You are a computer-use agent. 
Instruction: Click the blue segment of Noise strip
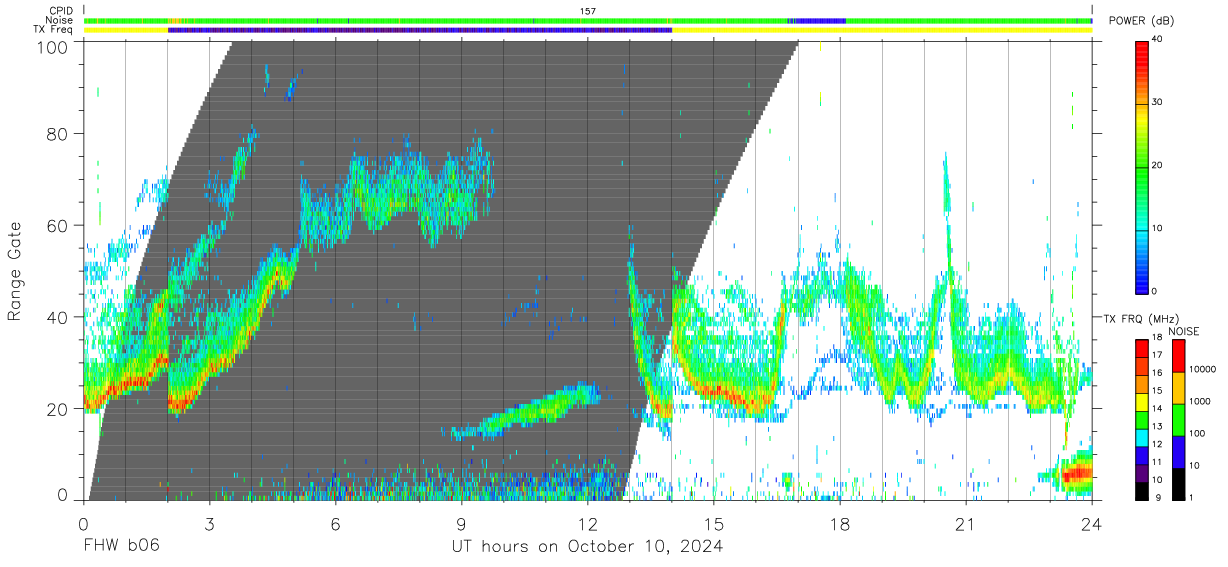point(816,20)
